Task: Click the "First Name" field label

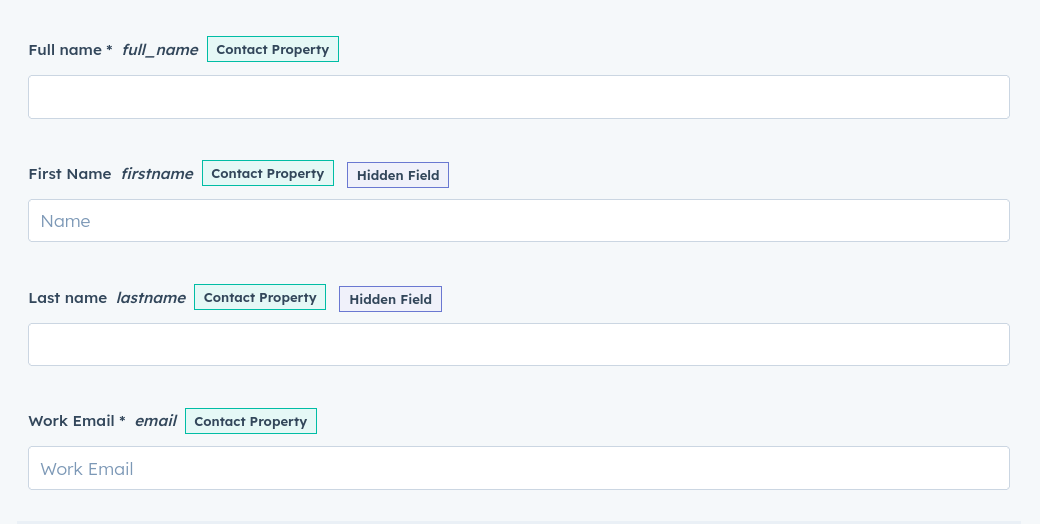Action: click(70, 174)
